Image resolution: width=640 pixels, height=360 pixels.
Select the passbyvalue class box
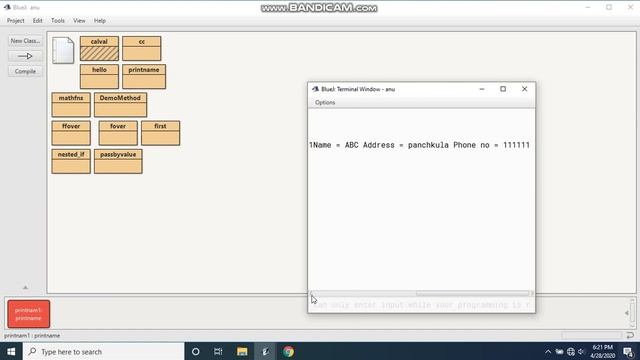coord(118,161)
